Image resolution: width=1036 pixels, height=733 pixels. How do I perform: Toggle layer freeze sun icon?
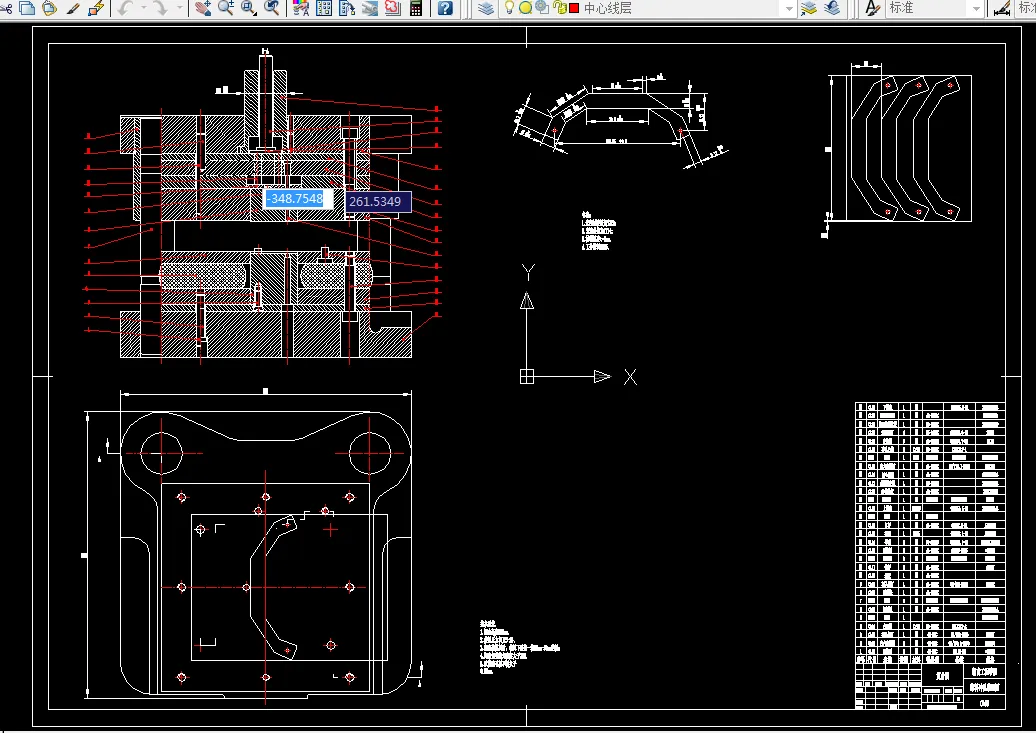point(525,8)
